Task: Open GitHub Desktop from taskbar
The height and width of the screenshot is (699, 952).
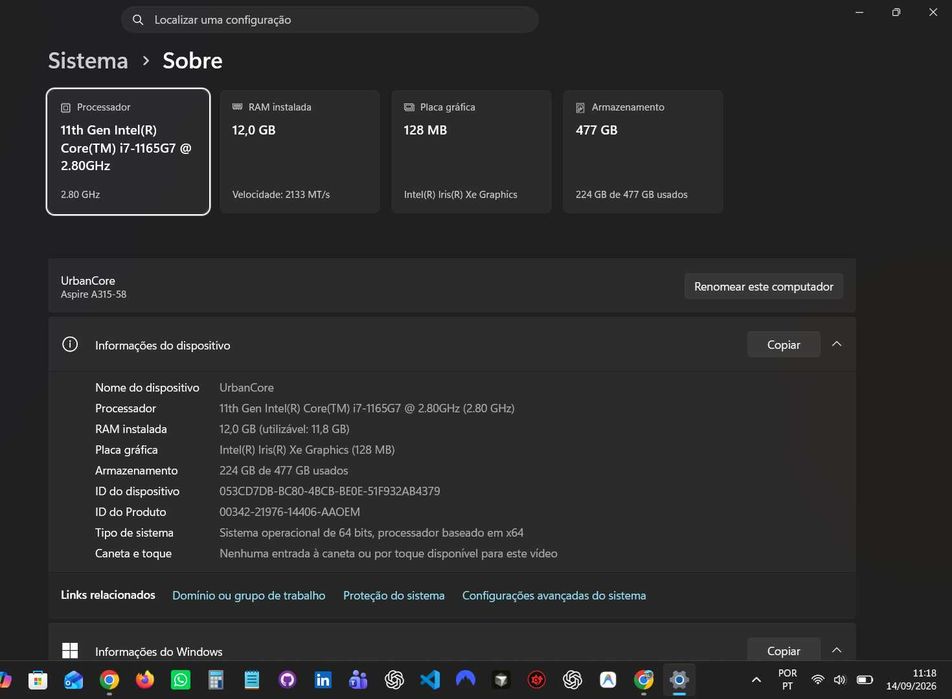Action: point(287,680)
